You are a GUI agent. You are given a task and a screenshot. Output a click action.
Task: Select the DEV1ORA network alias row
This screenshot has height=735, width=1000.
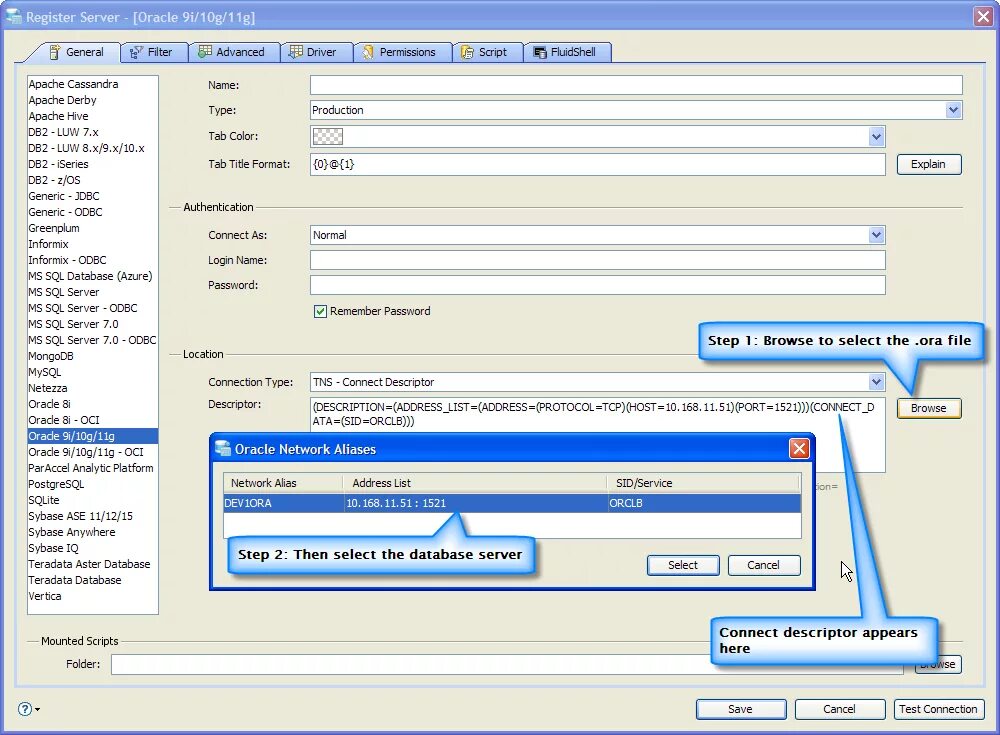(x=512, y=503)
